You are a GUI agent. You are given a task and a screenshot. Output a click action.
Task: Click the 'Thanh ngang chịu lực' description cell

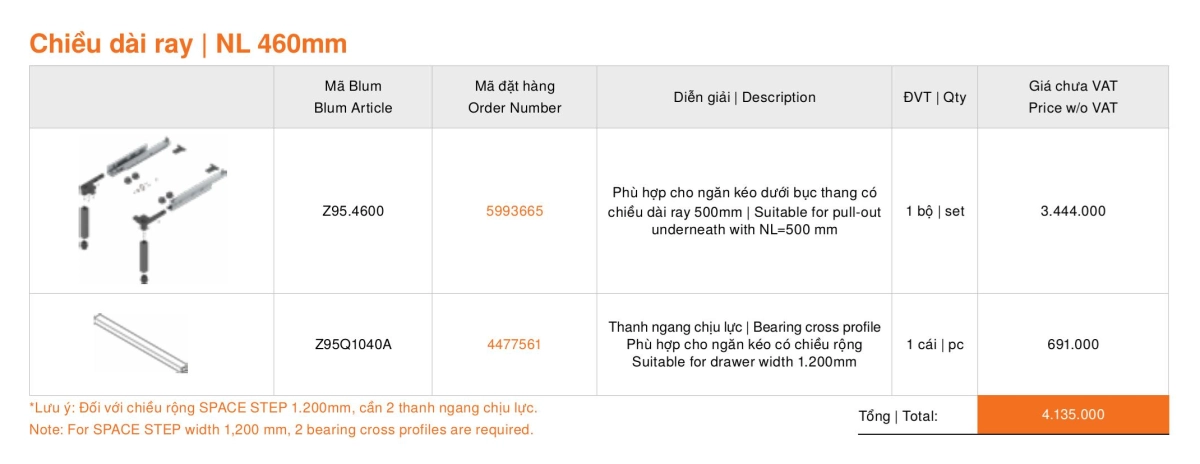pyautogui.click(x=744, y=344)
